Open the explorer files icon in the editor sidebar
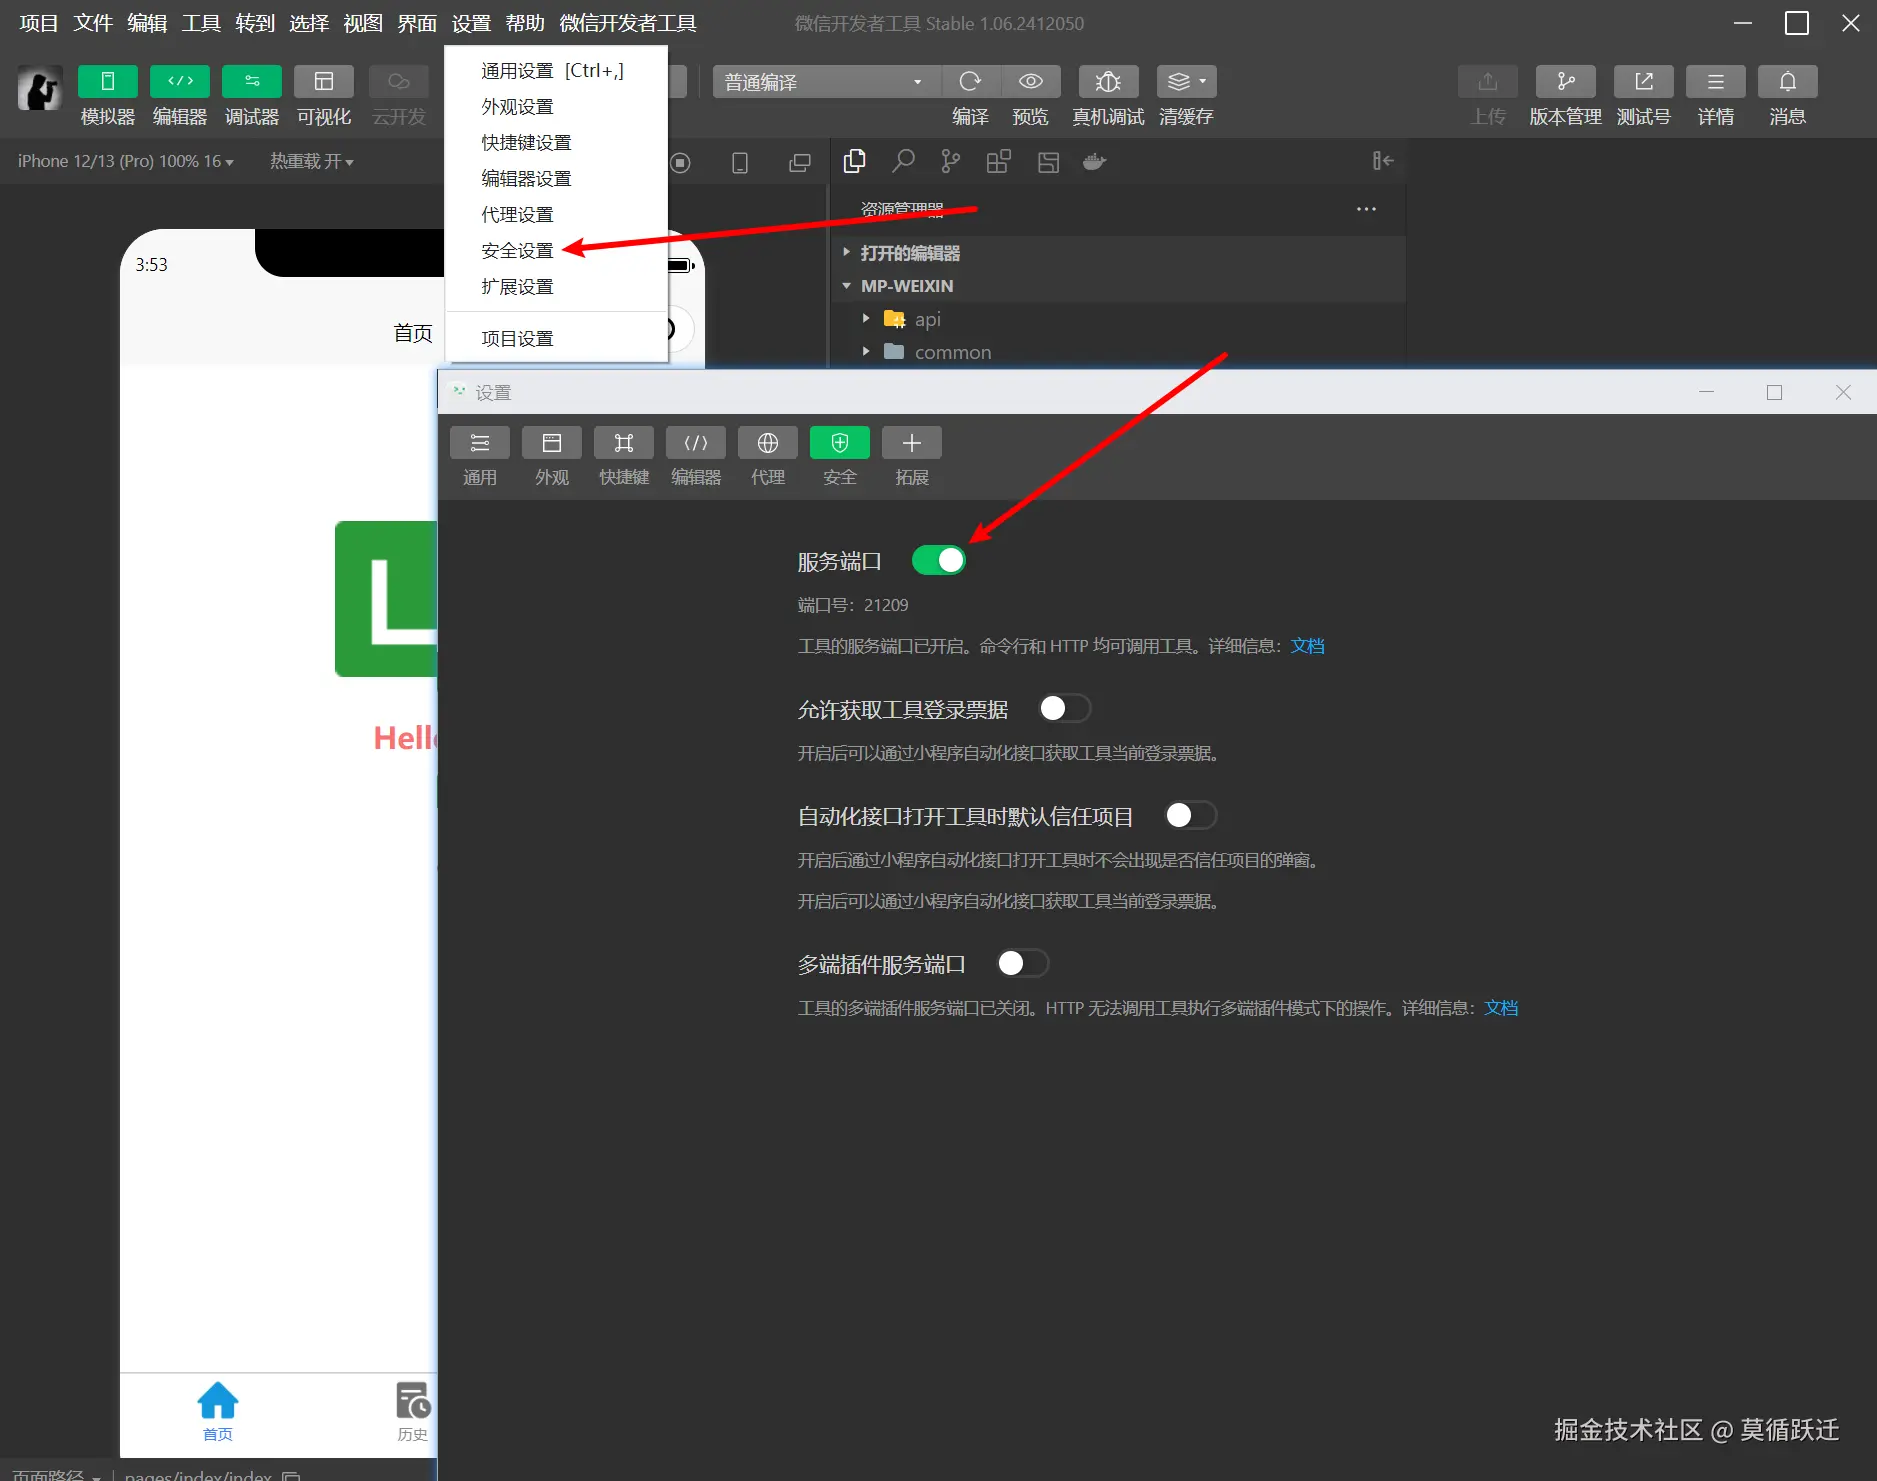The width and height of the screenshot is (1877, 1481). (855, 162)
